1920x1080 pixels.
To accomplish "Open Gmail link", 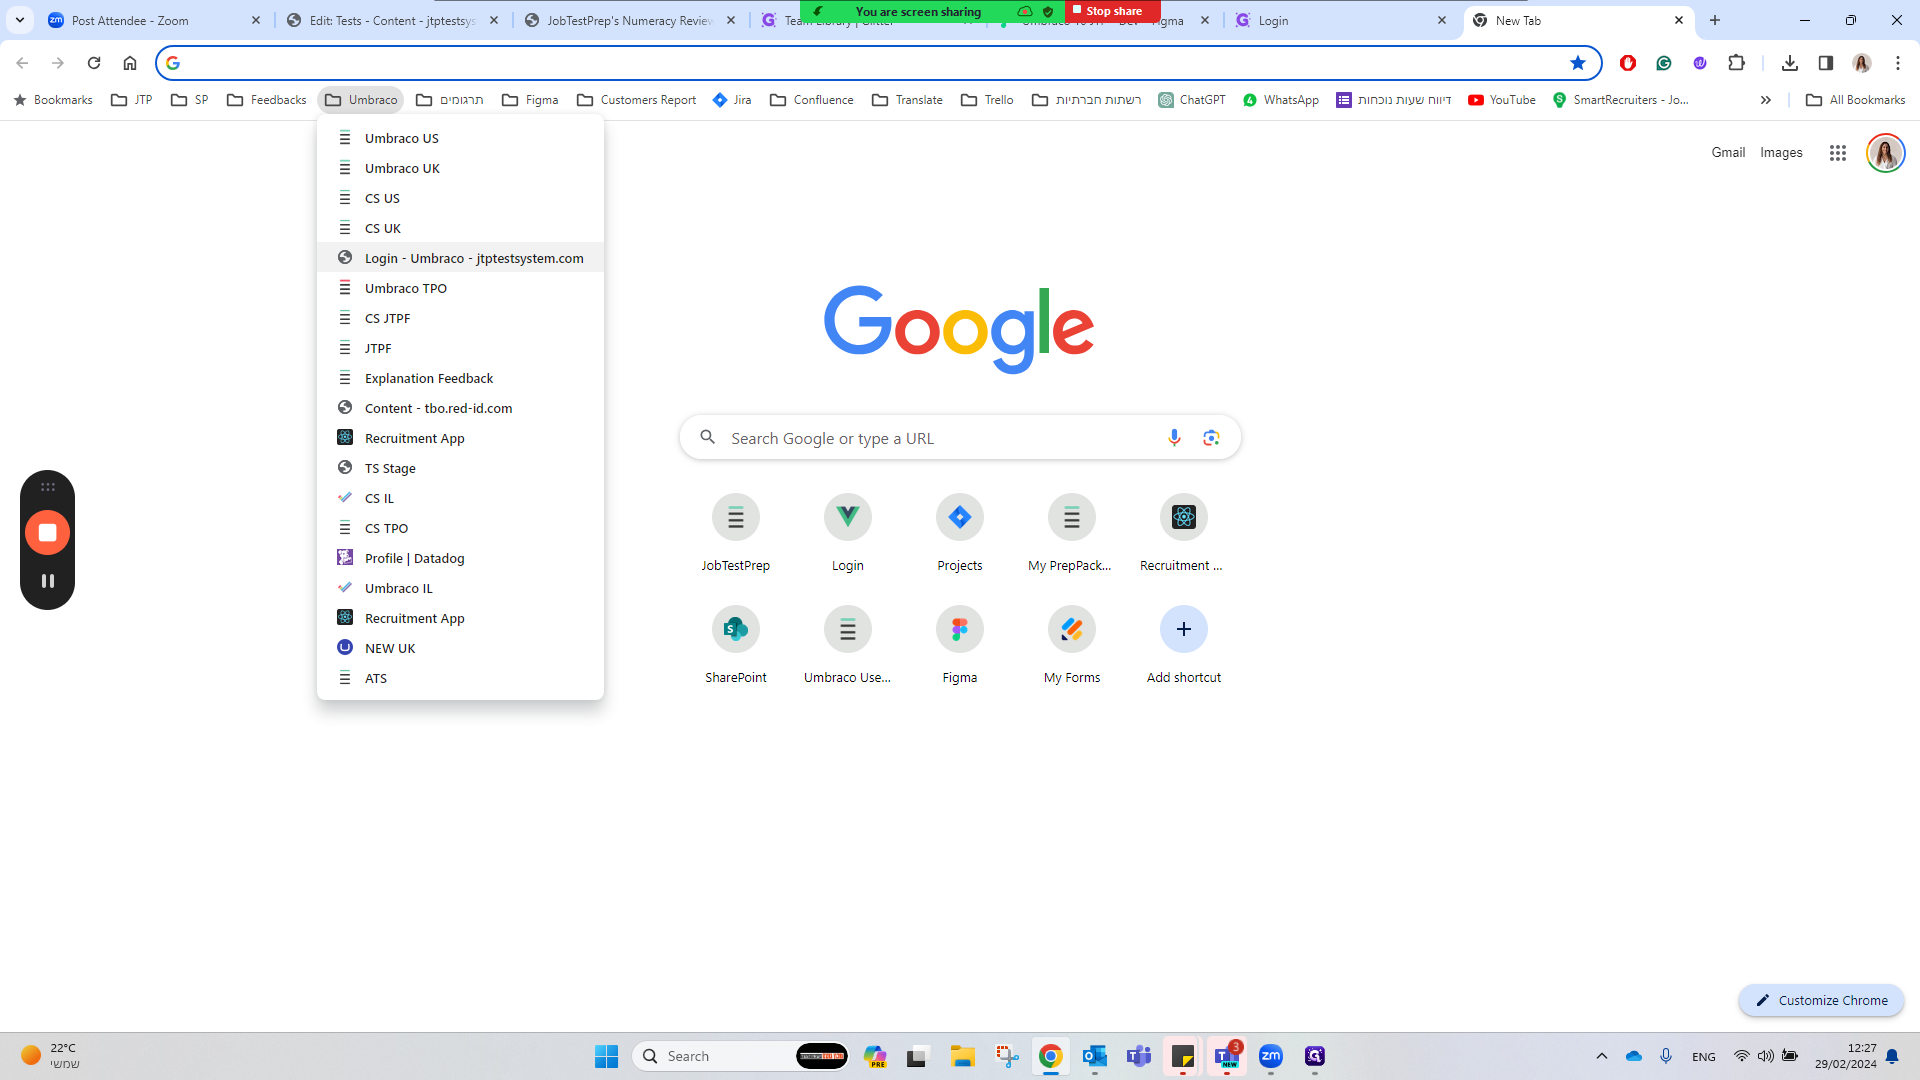I will click(x=1728, y=152).
